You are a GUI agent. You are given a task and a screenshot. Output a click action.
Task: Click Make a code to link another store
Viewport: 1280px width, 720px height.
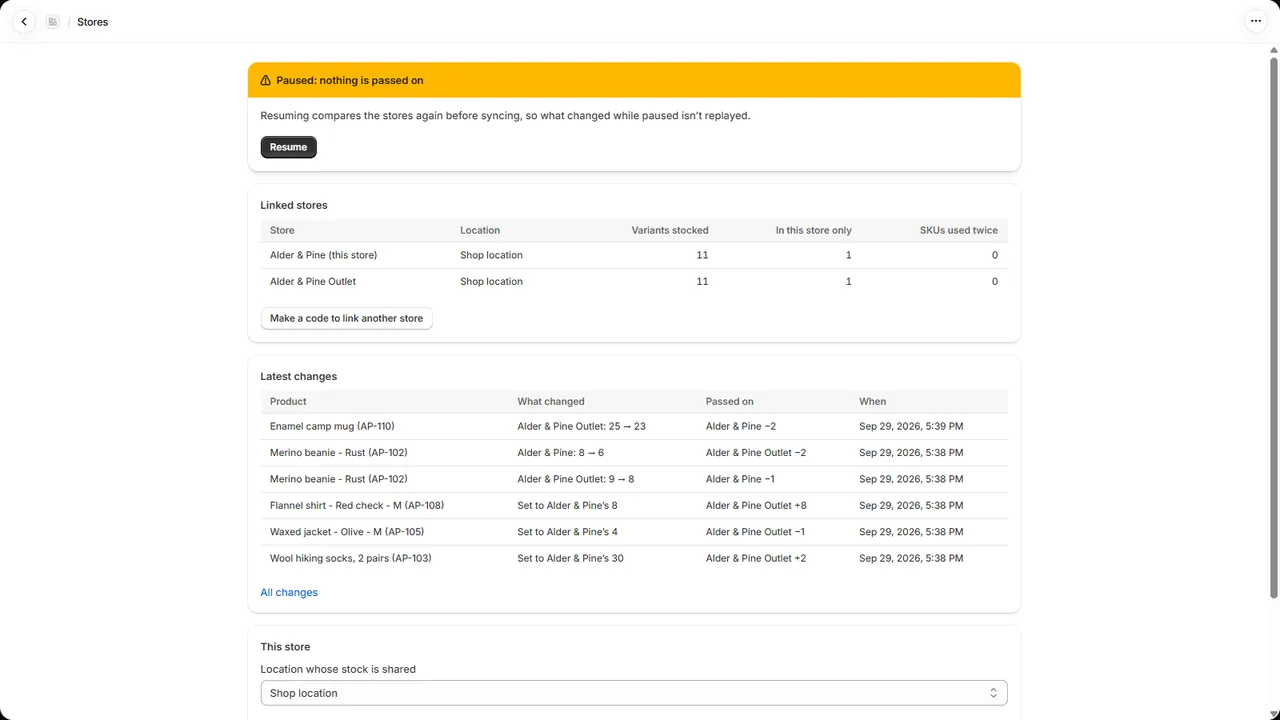(x=346, y=318)
